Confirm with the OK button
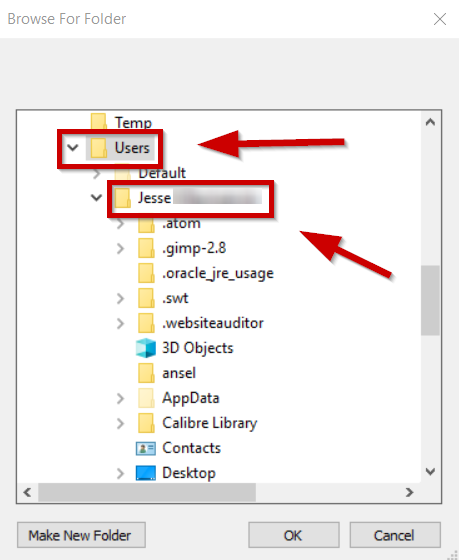The image size is (459, 560). [x=294, y=535]
